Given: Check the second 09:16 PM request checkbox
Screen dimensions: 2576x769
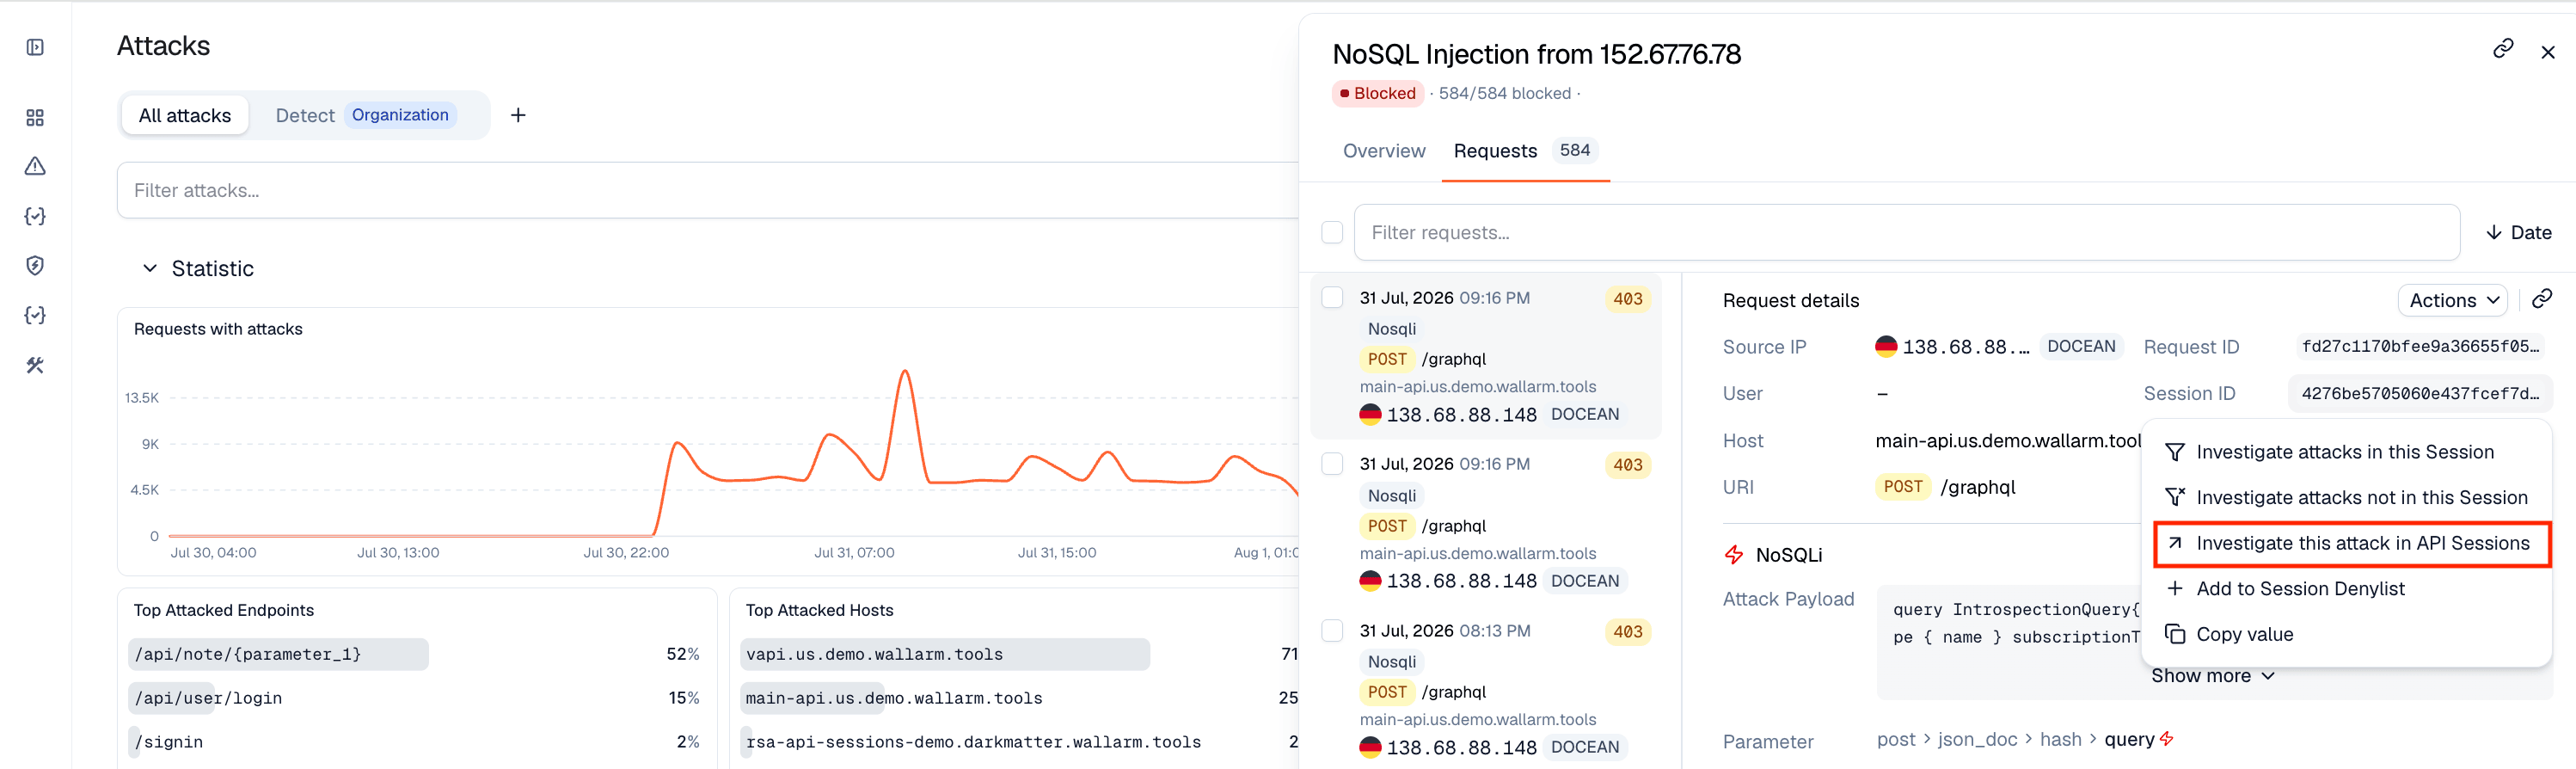Looking at the screenshot, I should (x=1332, y=463).
